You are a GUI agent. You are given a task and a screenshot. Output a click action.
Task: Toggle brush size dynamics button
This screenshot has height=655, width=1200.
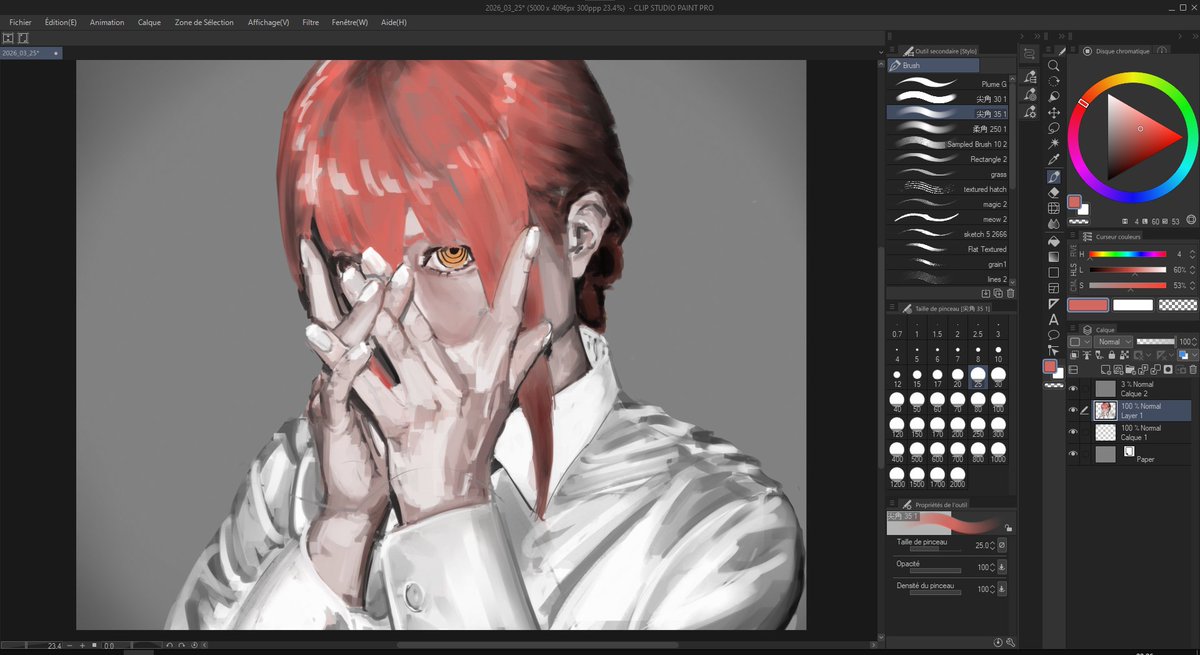[1001, 545]
